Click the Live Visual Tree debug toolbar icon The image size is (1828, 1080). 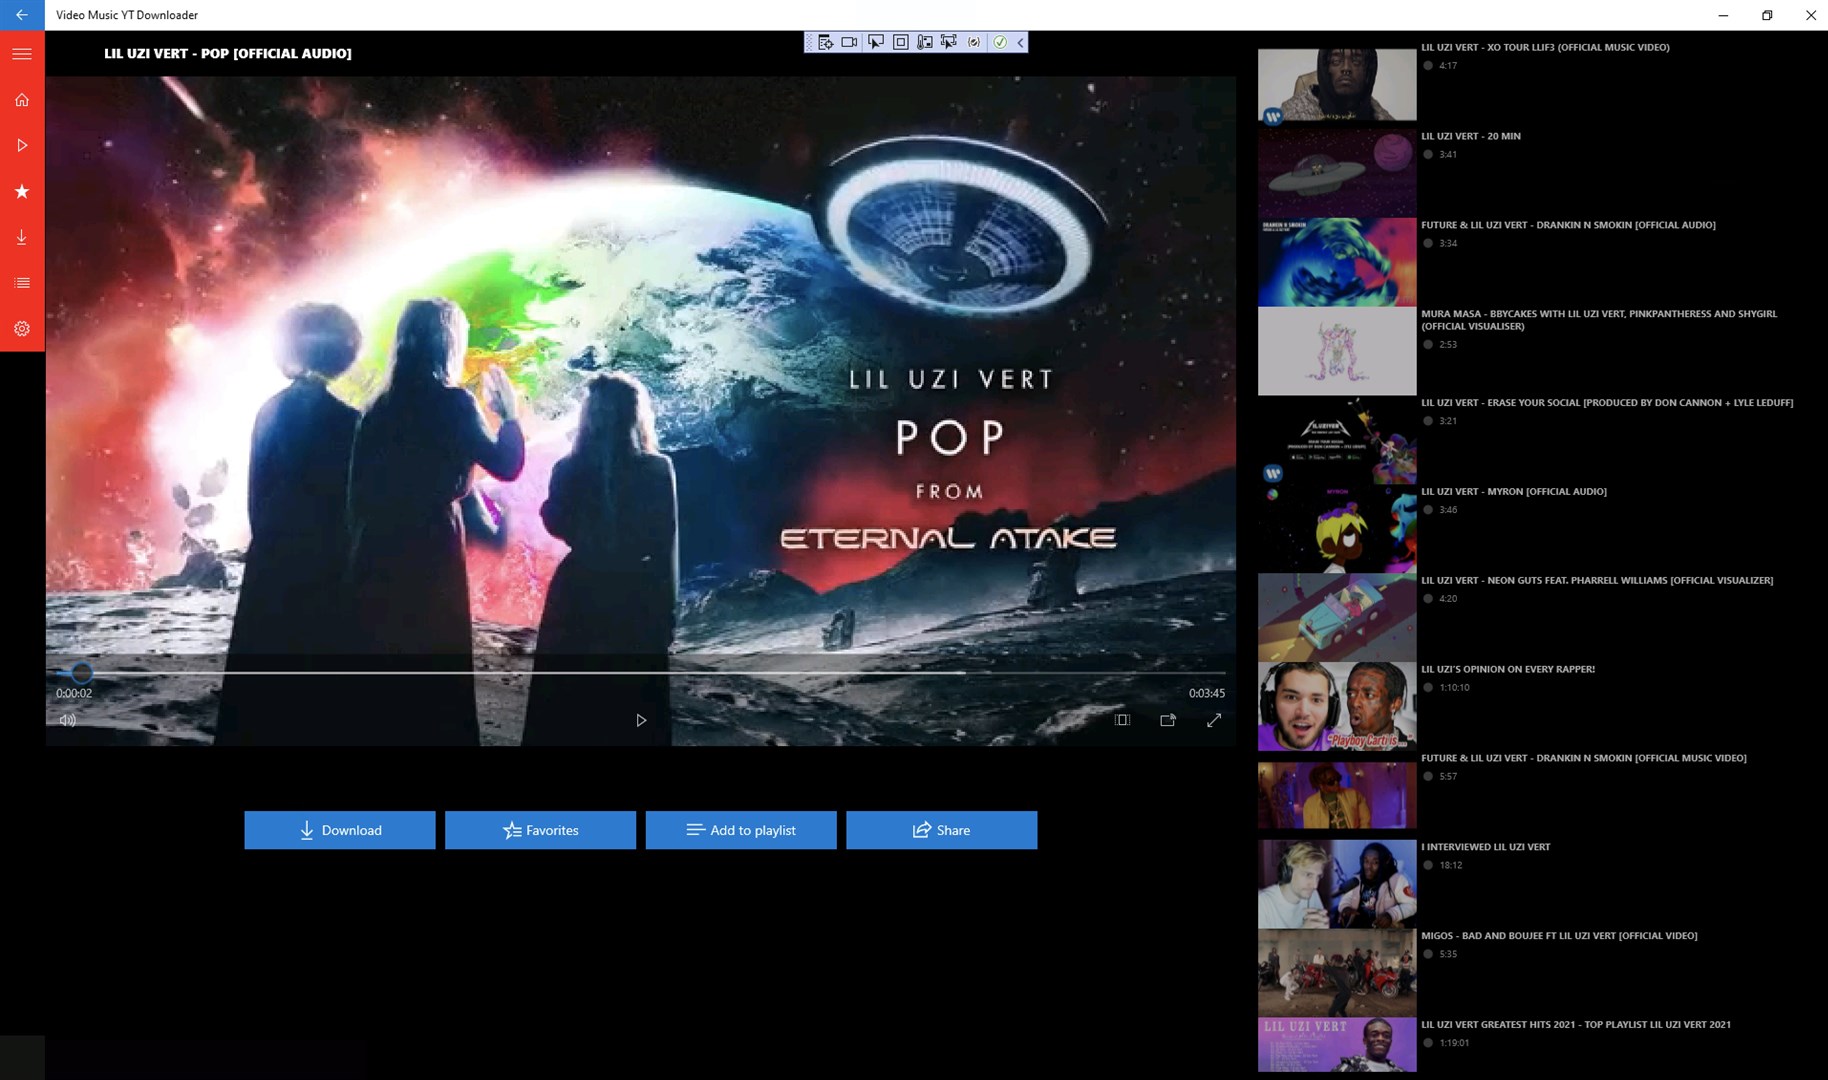(x=825, y=42)
